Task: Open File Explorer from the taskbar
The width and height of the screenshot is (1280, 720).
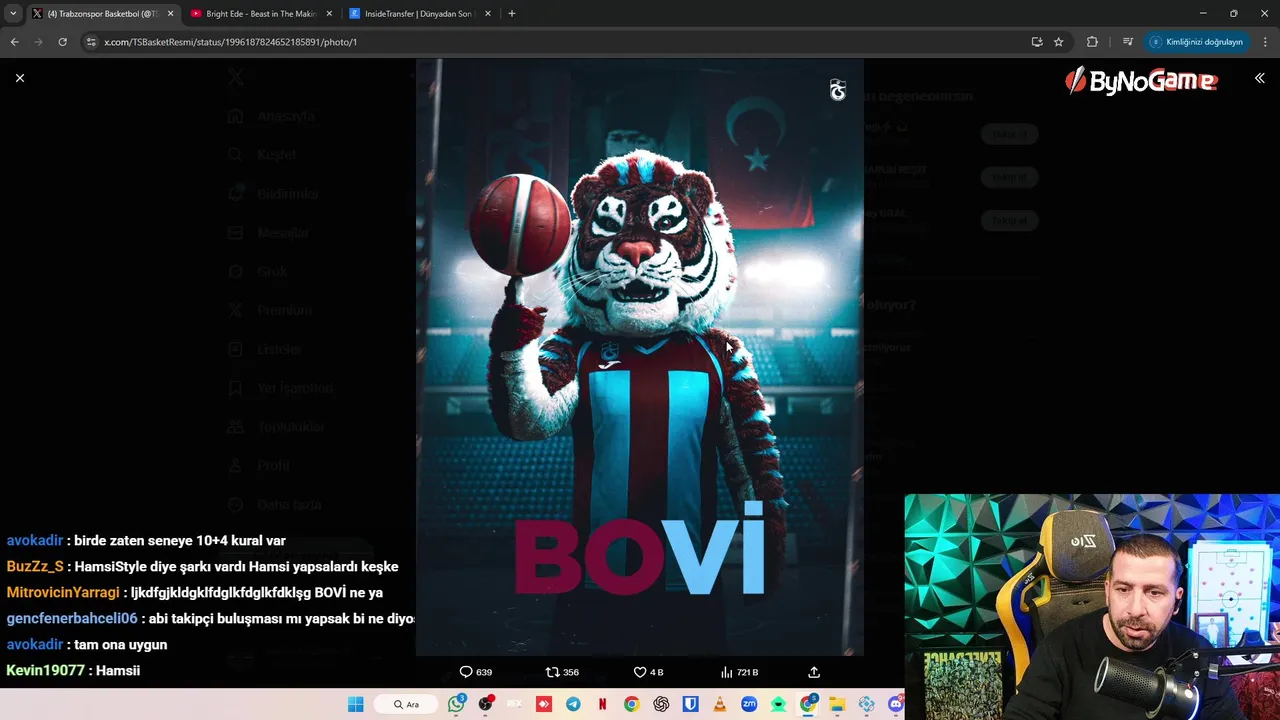Action: click(x=837, y=704)
